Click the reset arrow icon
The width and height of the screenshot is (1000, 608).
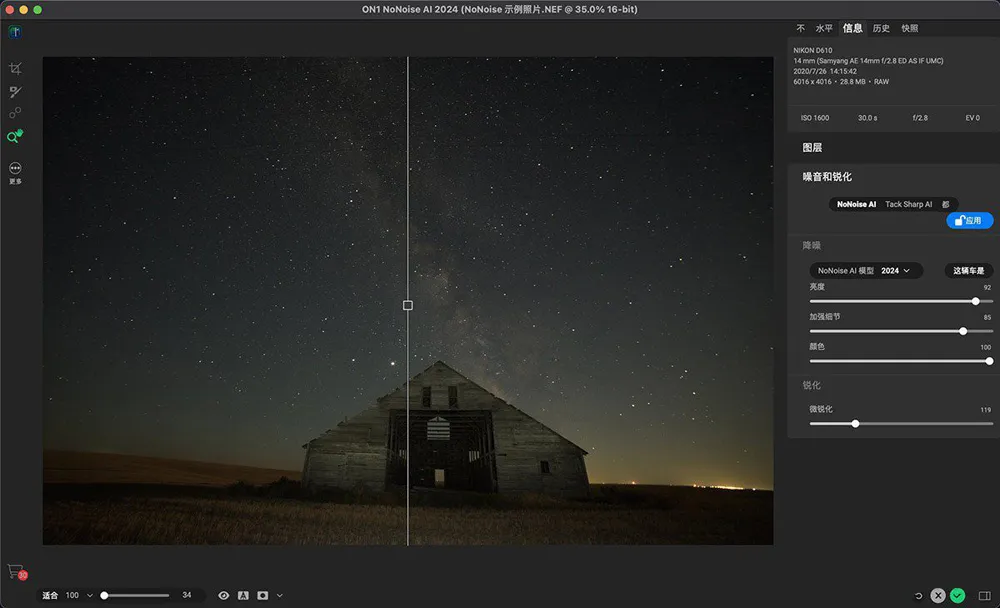(918, 595)
